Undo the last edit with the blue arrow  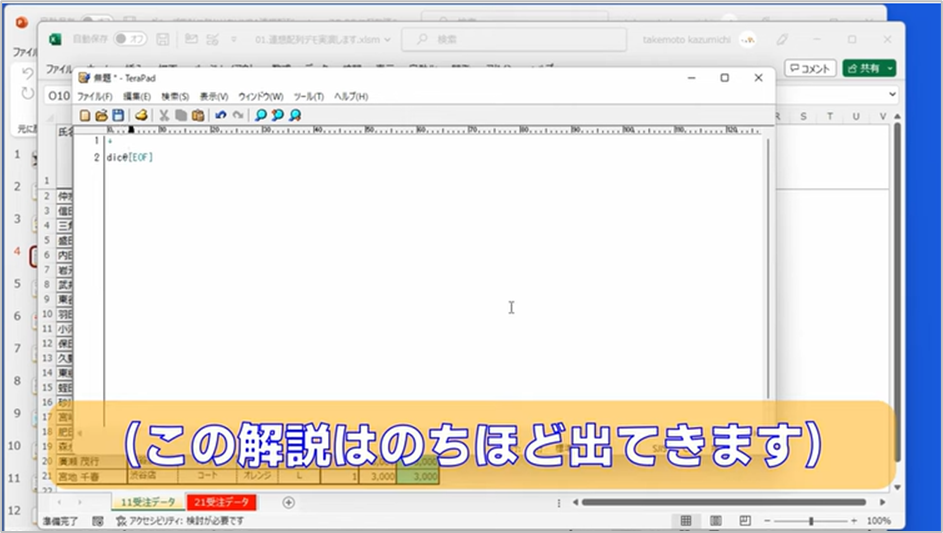[x=221, y=115]
